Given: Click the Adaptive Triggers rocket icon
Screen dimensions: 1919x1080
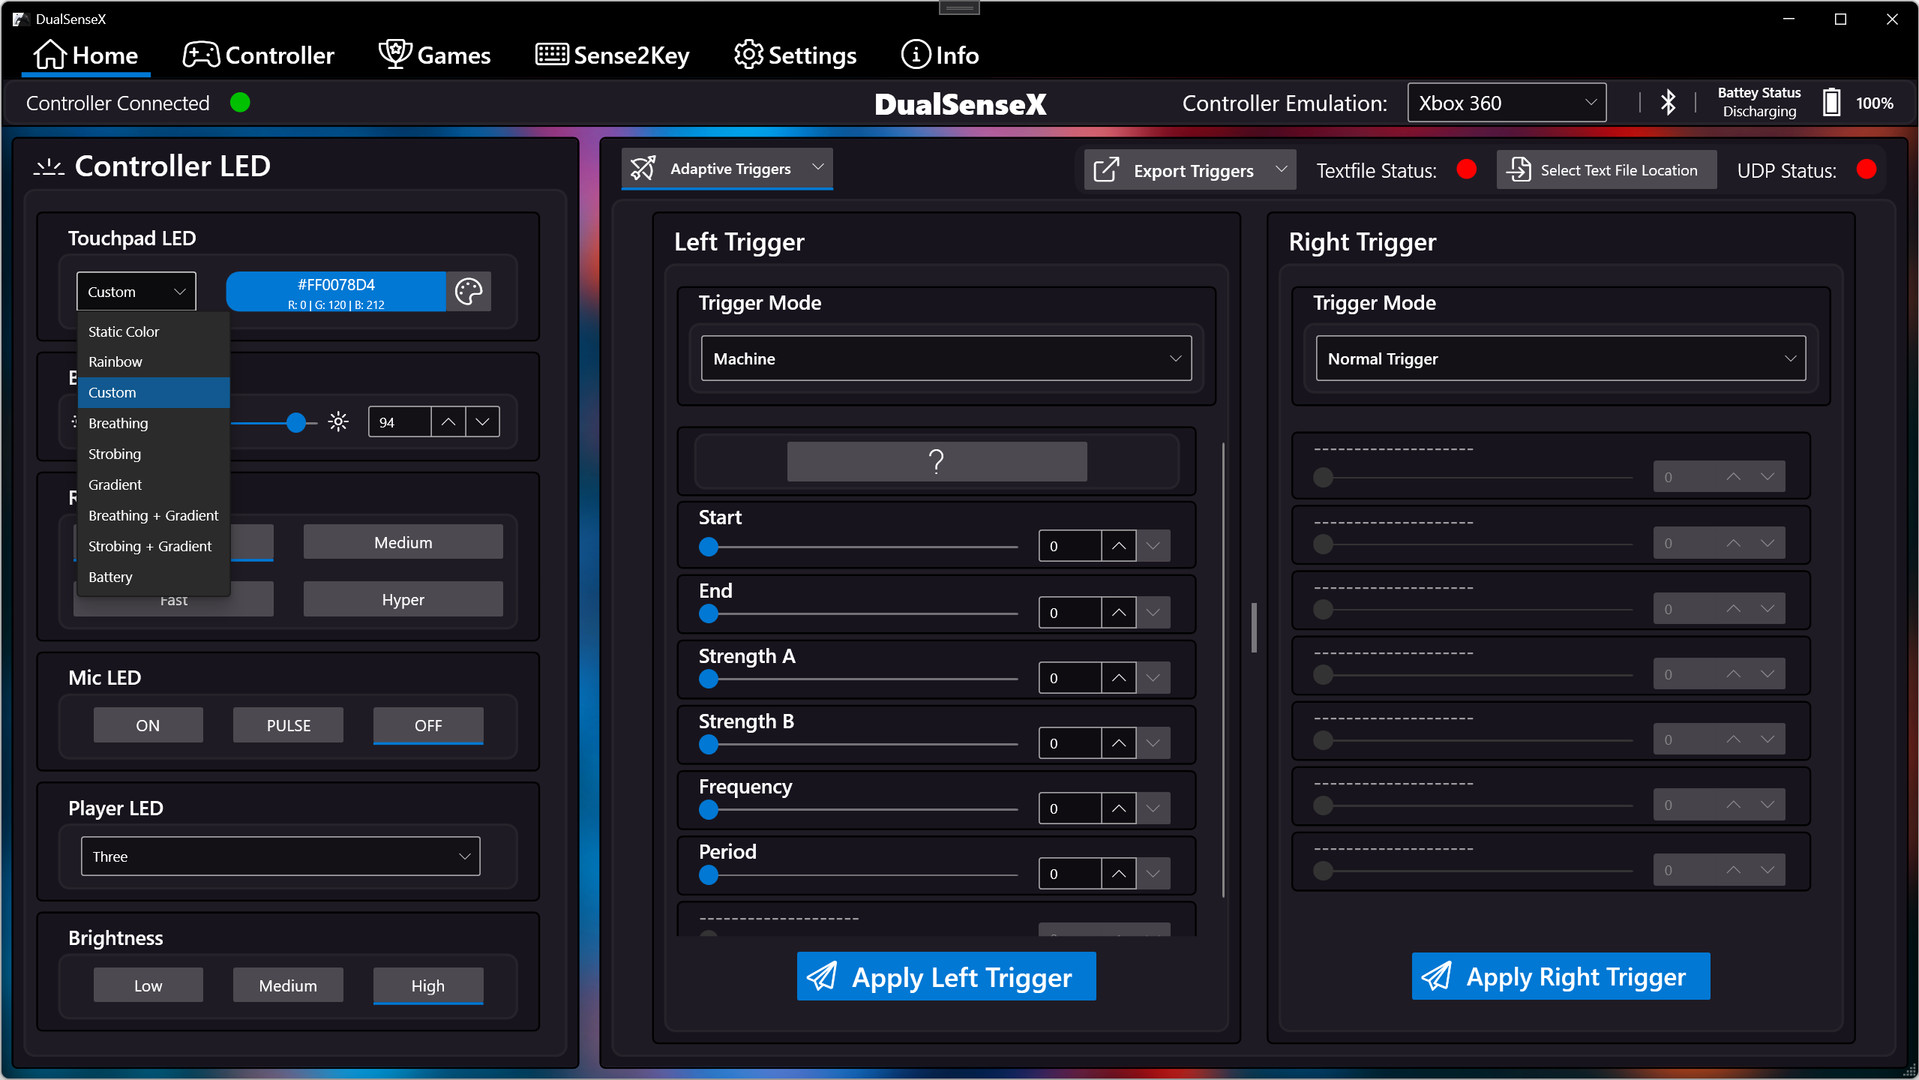Looking at the screenshot, I should (x=644, y=169).
